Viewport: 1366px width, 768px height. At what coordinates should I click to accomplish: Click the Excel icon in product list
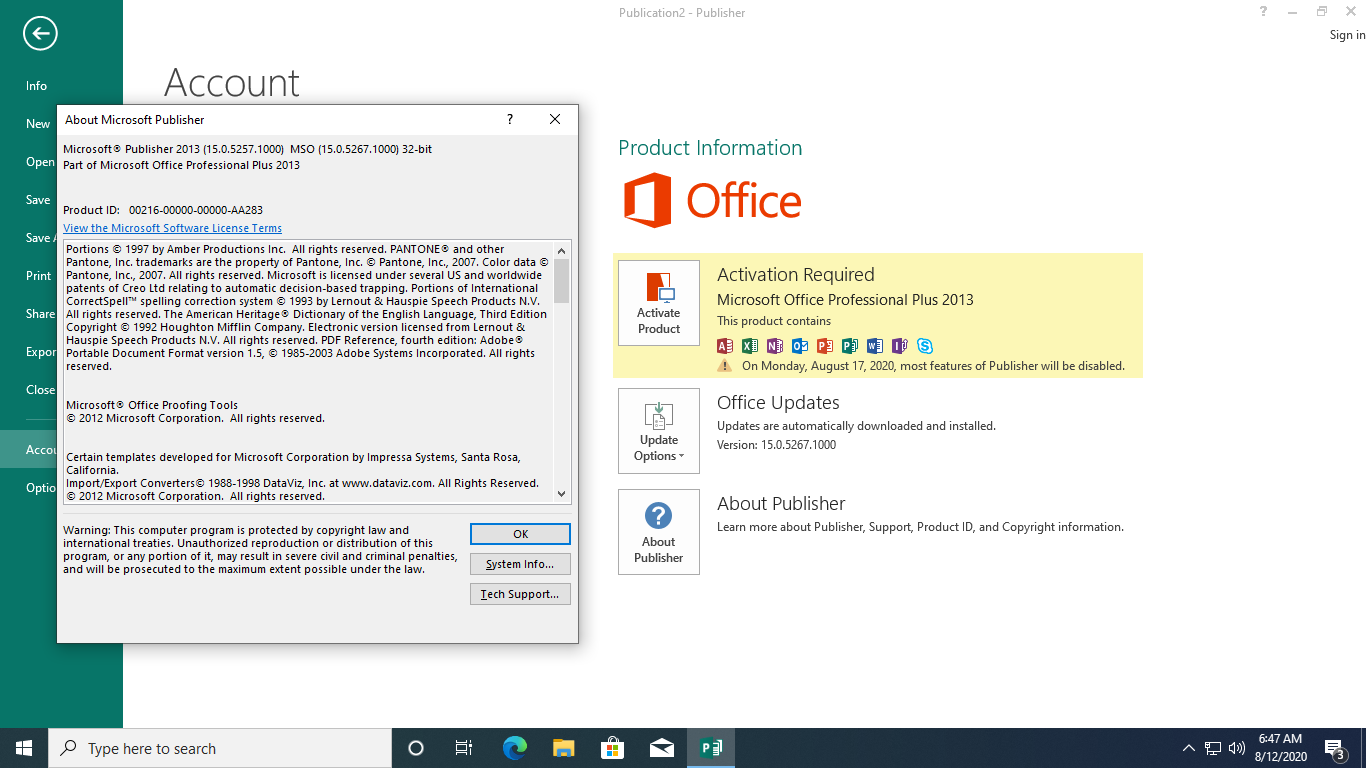[750, 346]
